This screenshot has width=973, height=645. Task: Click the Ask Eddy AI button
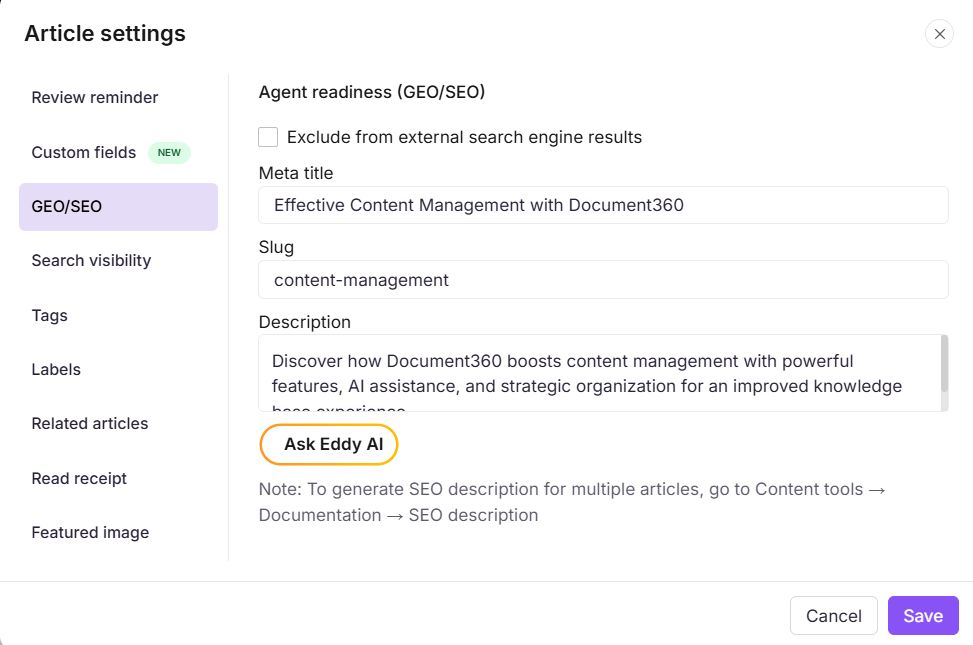329,444
